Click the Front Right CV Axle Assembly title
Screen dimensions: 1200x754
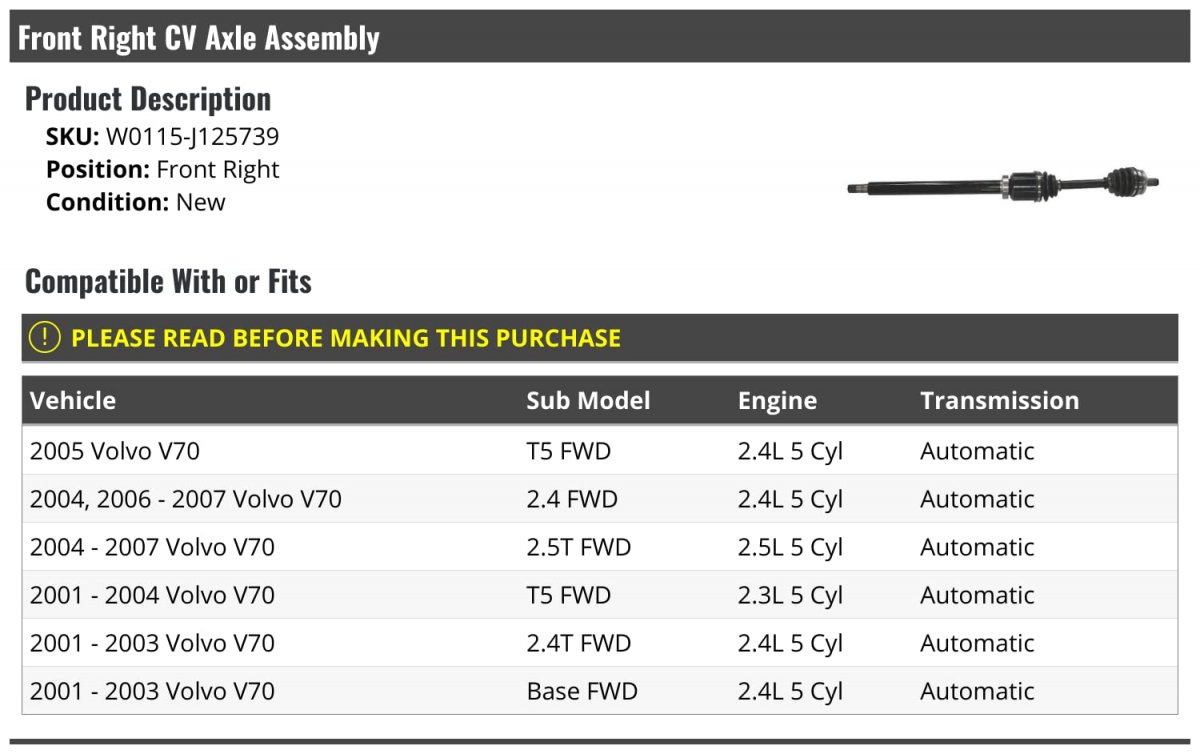(199, 38)
